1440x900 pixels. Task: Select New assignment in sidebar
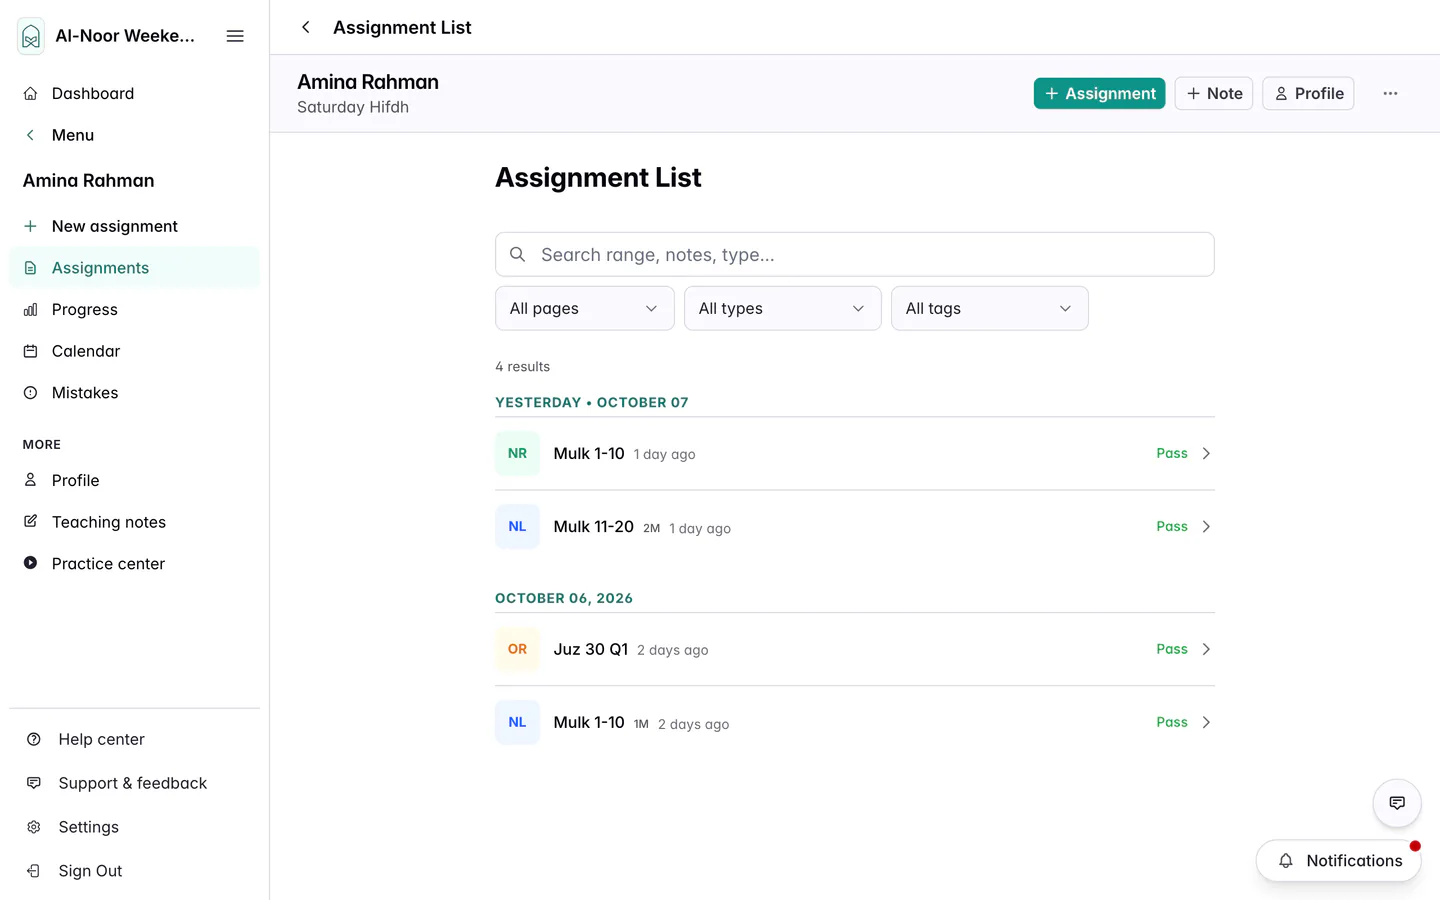tap(134, 226)
